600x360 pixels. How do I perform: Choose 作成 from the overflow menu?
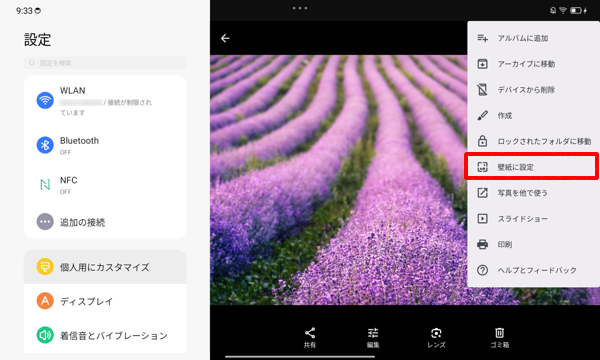click(505, 116)
